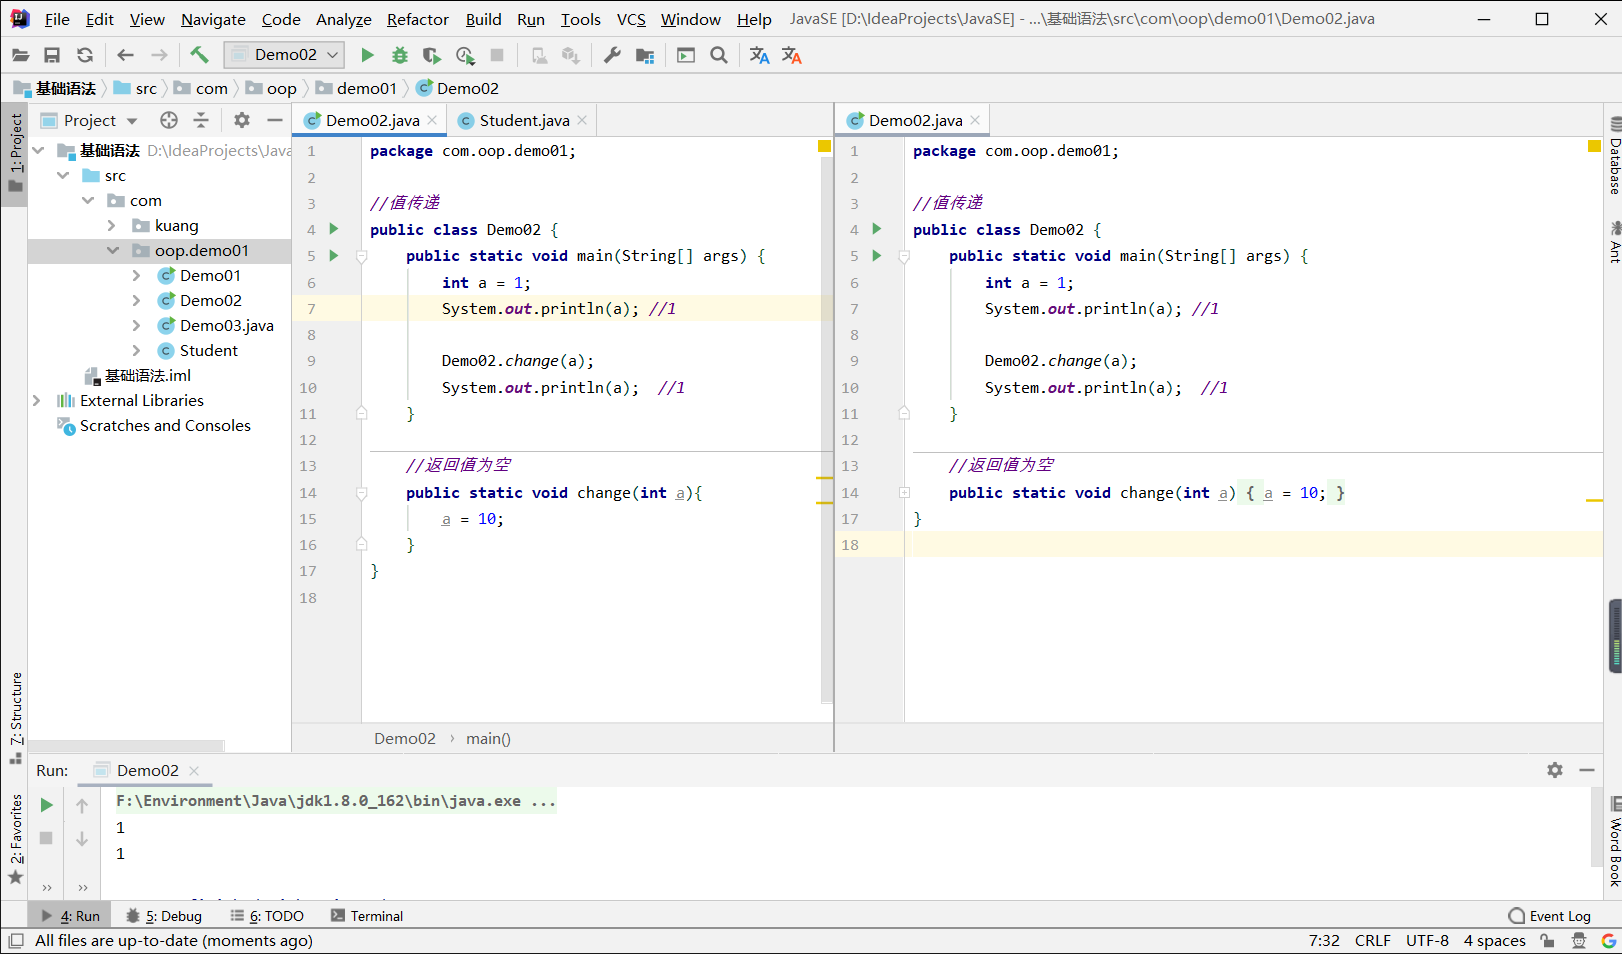Open Settings with the wrench icon
The height and width of the screenshot is (954, 1622).
(612, 55)
